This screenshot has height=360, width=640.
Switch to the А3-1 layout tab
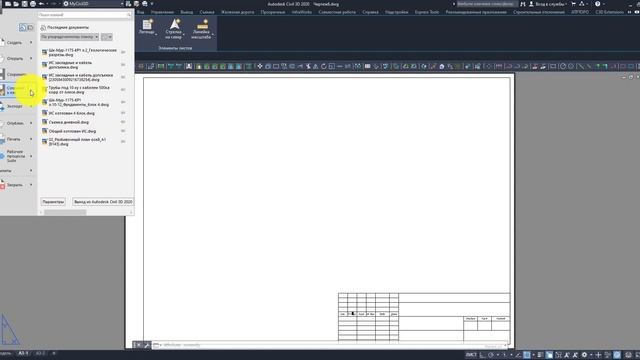[23, 353]
